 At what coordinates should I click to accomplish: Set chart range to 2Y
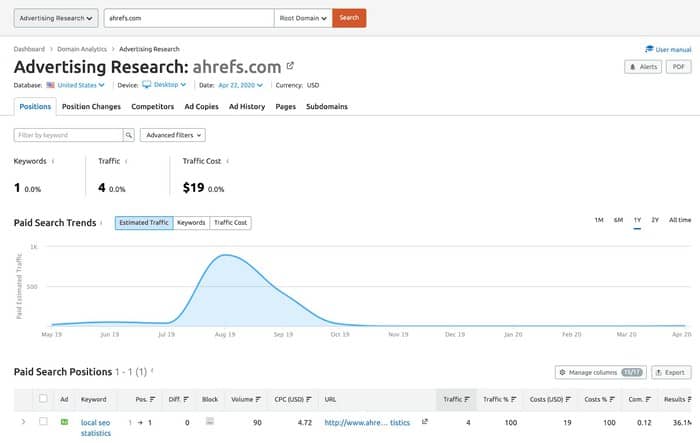click(655, 220)
